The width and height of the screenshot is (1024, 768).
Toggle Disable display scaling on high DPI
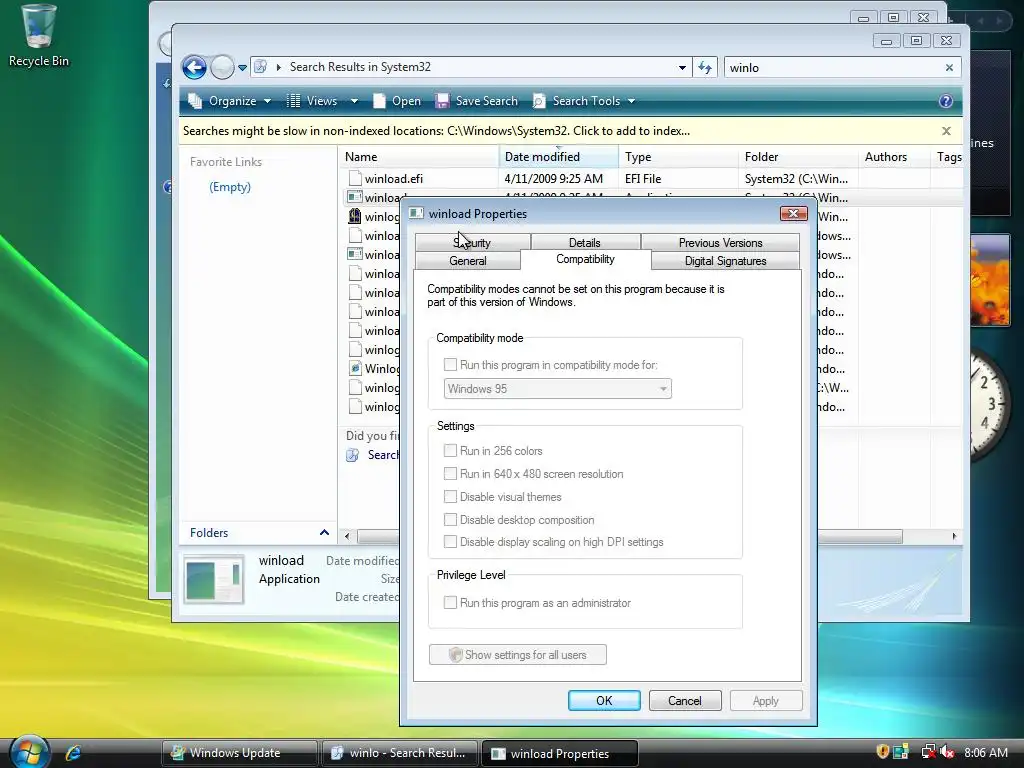[450, 541]
